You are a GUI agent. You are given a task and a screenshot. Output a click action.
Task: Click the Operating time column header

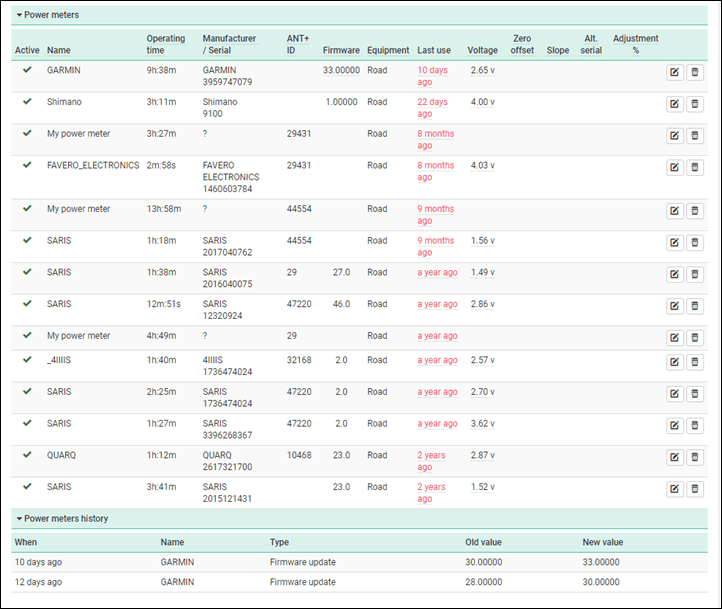(166, 44)
